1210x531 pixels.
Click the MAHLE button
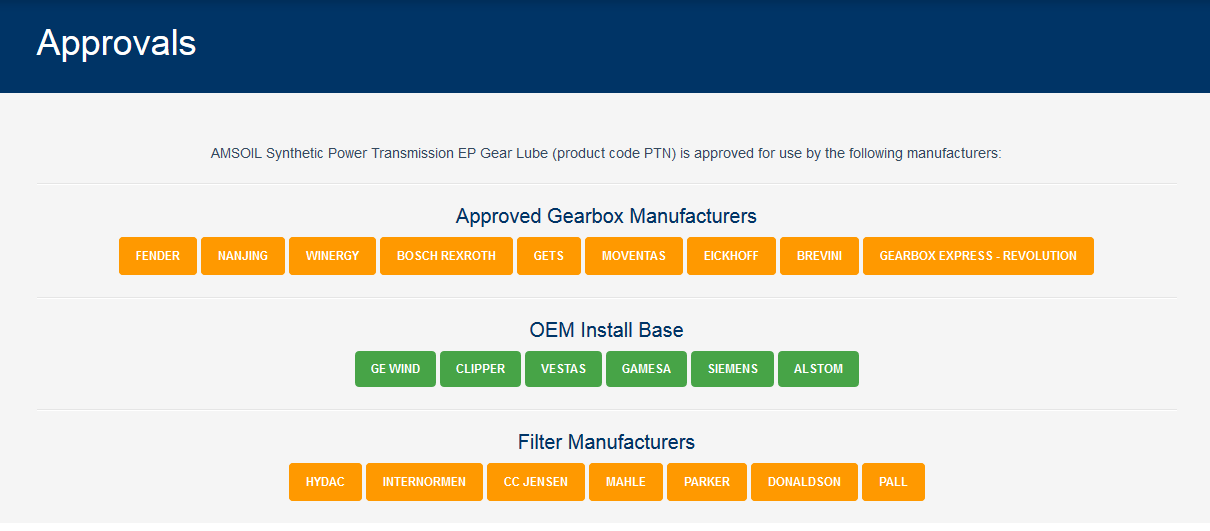[625, 481]
